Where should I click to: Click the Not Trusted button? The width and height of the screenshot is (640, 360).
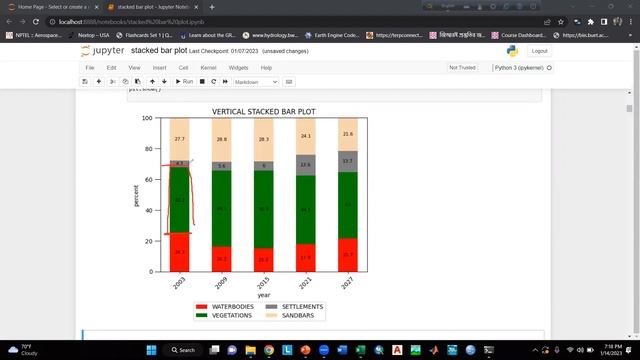462,68
